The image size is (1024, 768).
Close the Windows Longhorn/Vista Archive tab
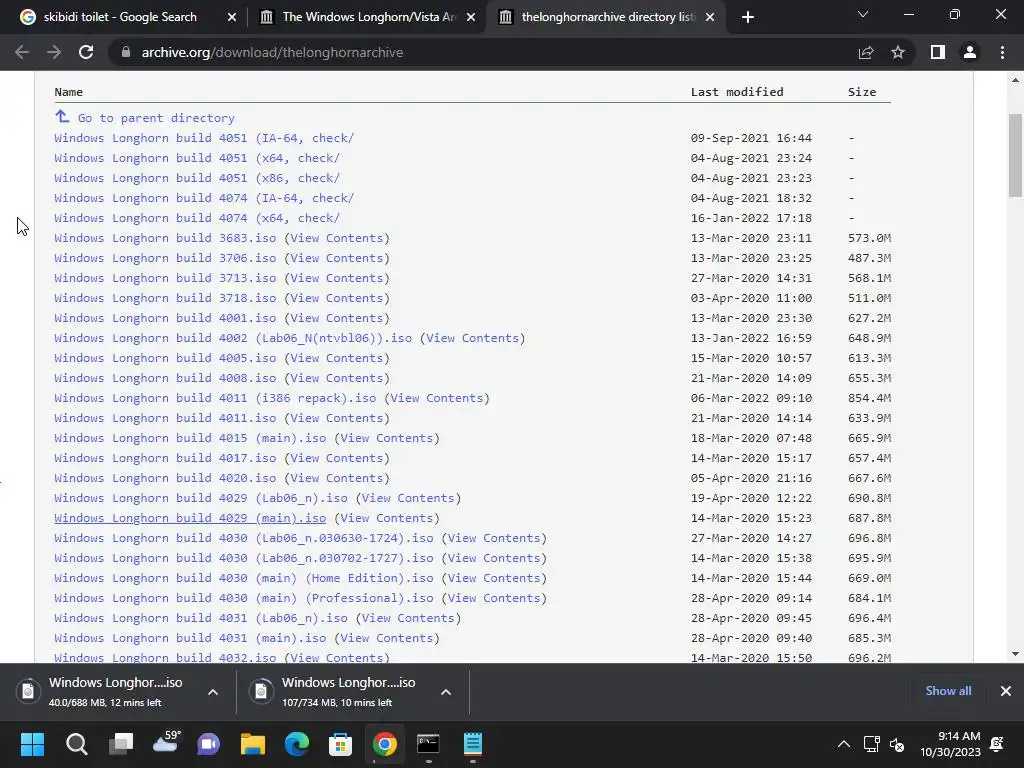[x=471, y=17]
